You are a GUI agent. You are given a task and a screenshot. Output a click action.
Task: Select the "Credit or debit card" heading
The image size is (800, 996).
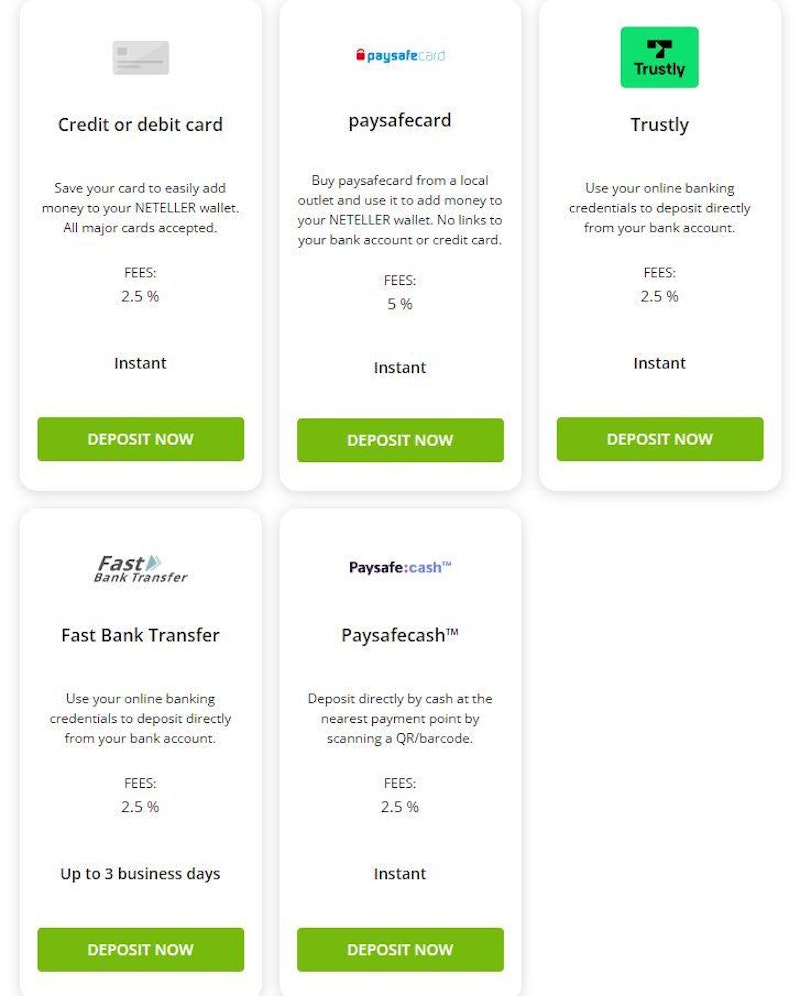(x=140, y=125)
